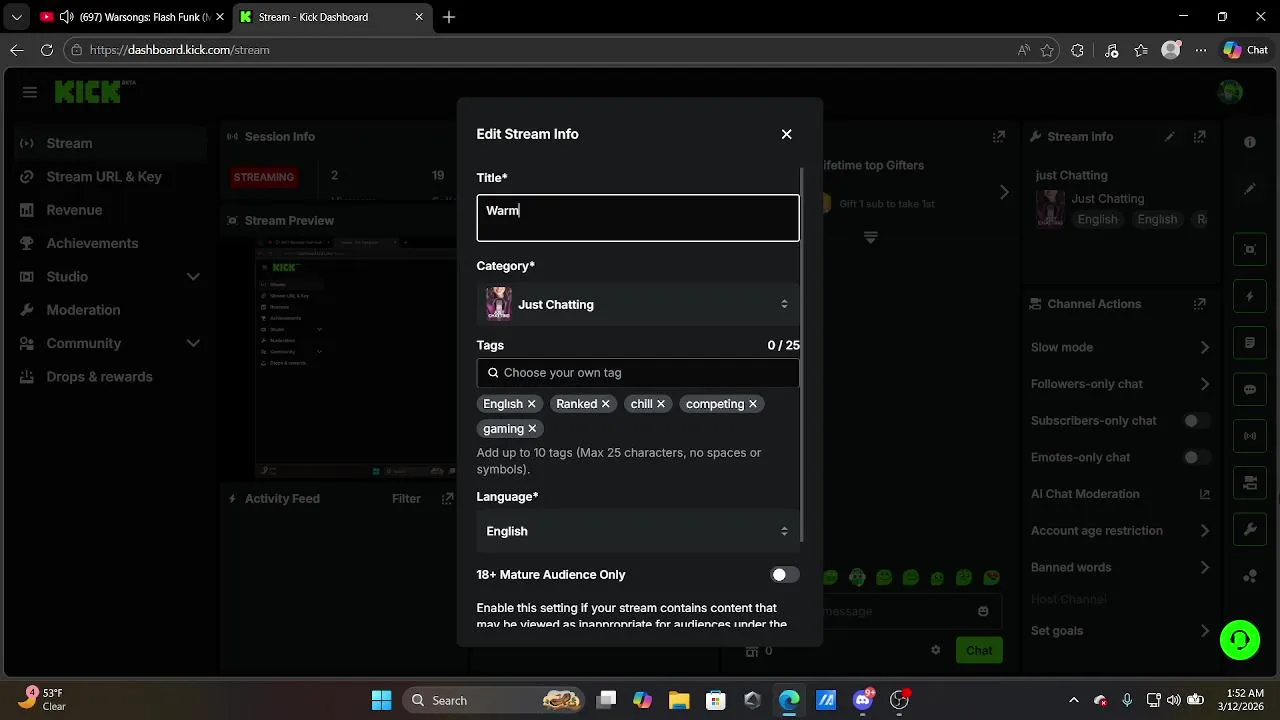Pop out the Stream Info panel

pos(1200,137)
